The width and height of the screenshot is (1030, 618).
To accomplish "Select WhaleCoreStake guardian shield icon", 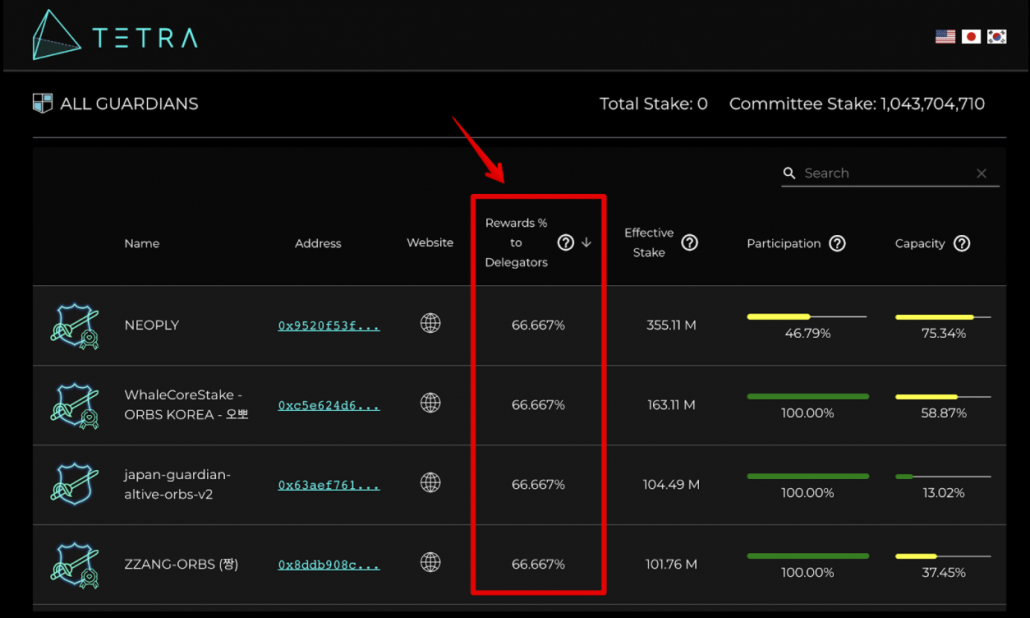I will pyautogui.click(x=75, y=406).
